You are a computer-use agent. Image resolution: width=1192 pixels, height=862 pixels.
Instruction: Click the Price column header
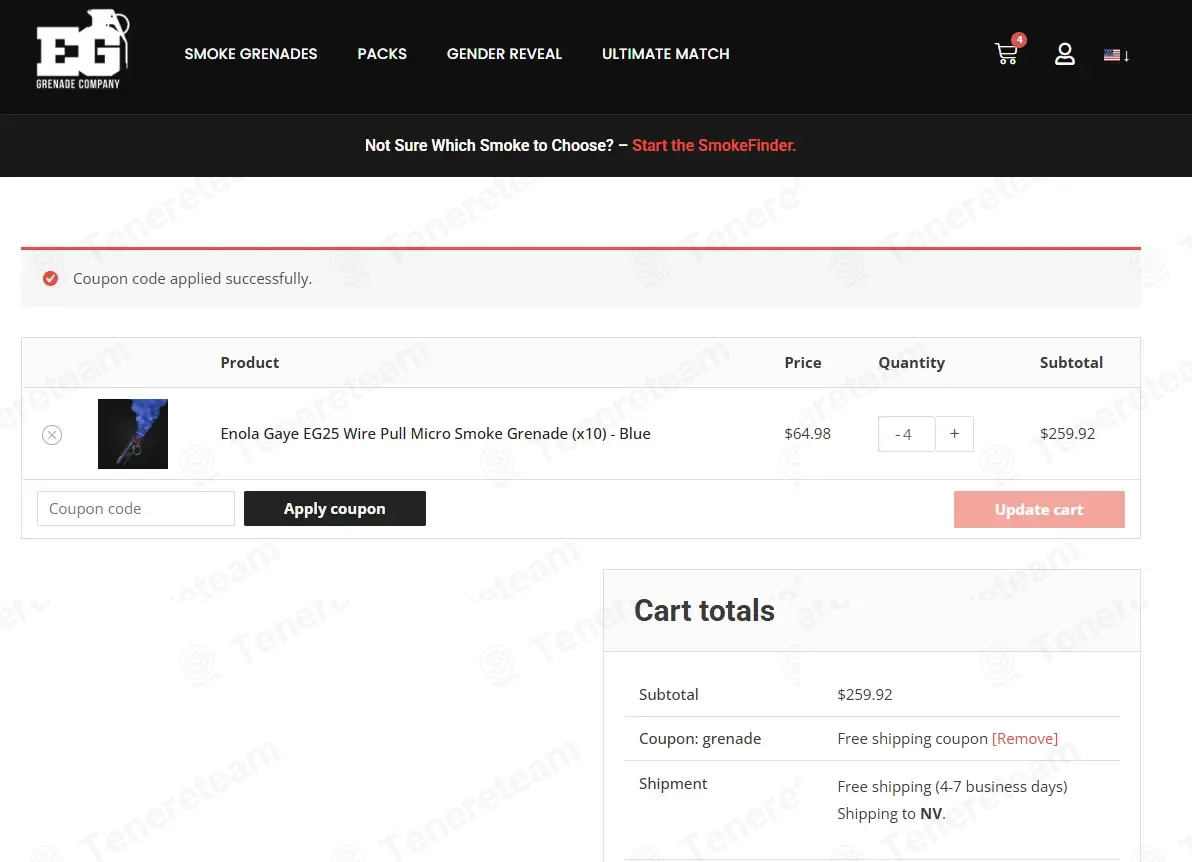pyautogui.click(x=803, y=363)
